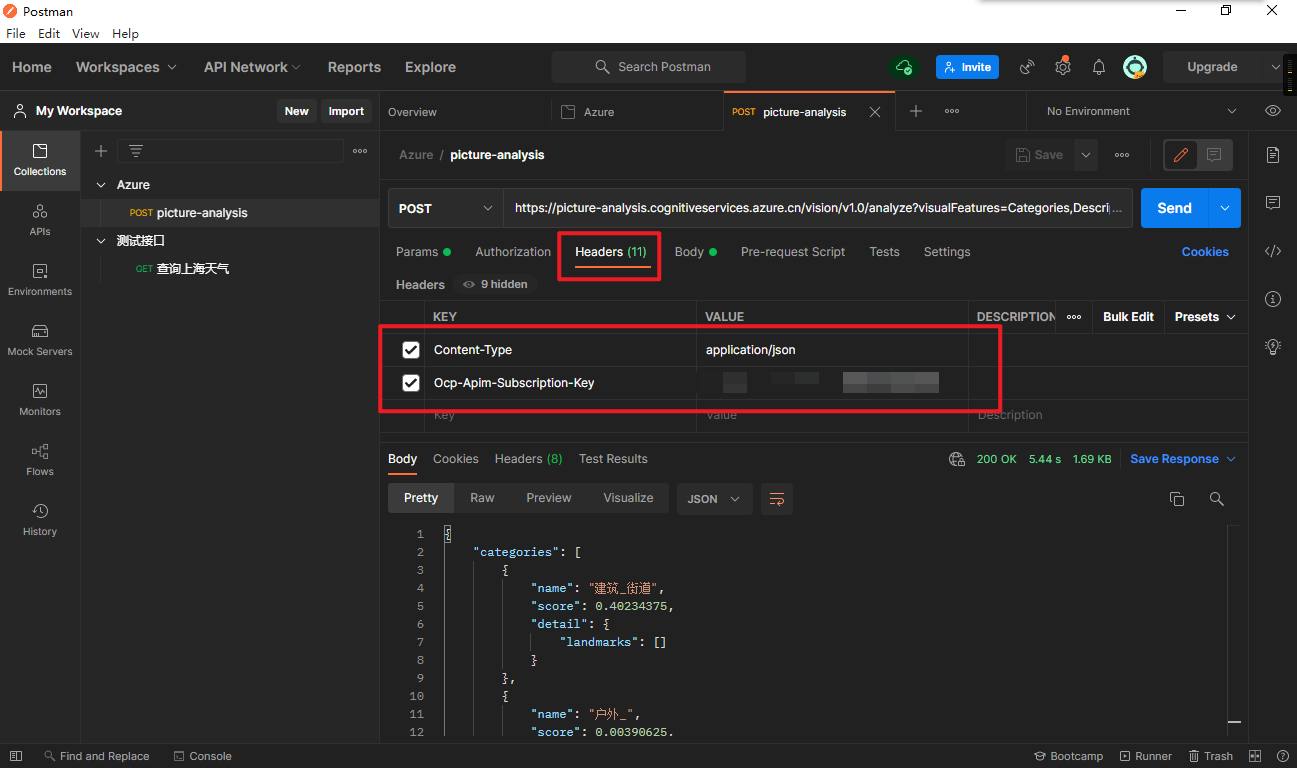Screen dimensions: 1297x768
Task: Click the Upgrade button
Action: (x=1212, y=67)
